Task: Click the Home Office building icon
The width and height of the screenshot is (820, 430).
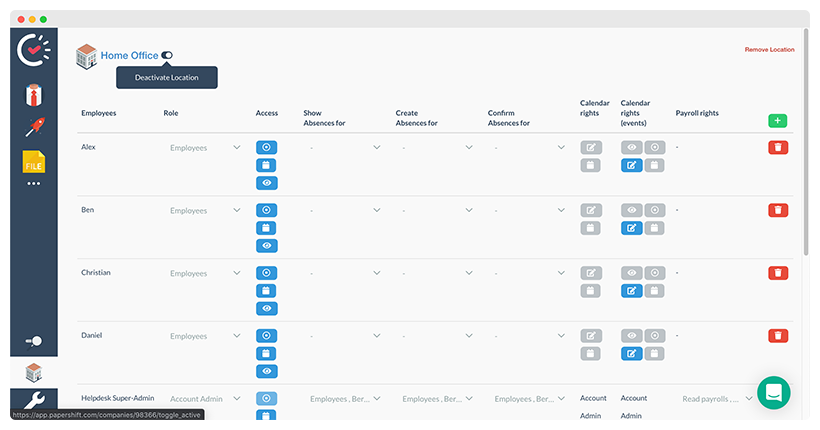Action: (x=86, y=56)
